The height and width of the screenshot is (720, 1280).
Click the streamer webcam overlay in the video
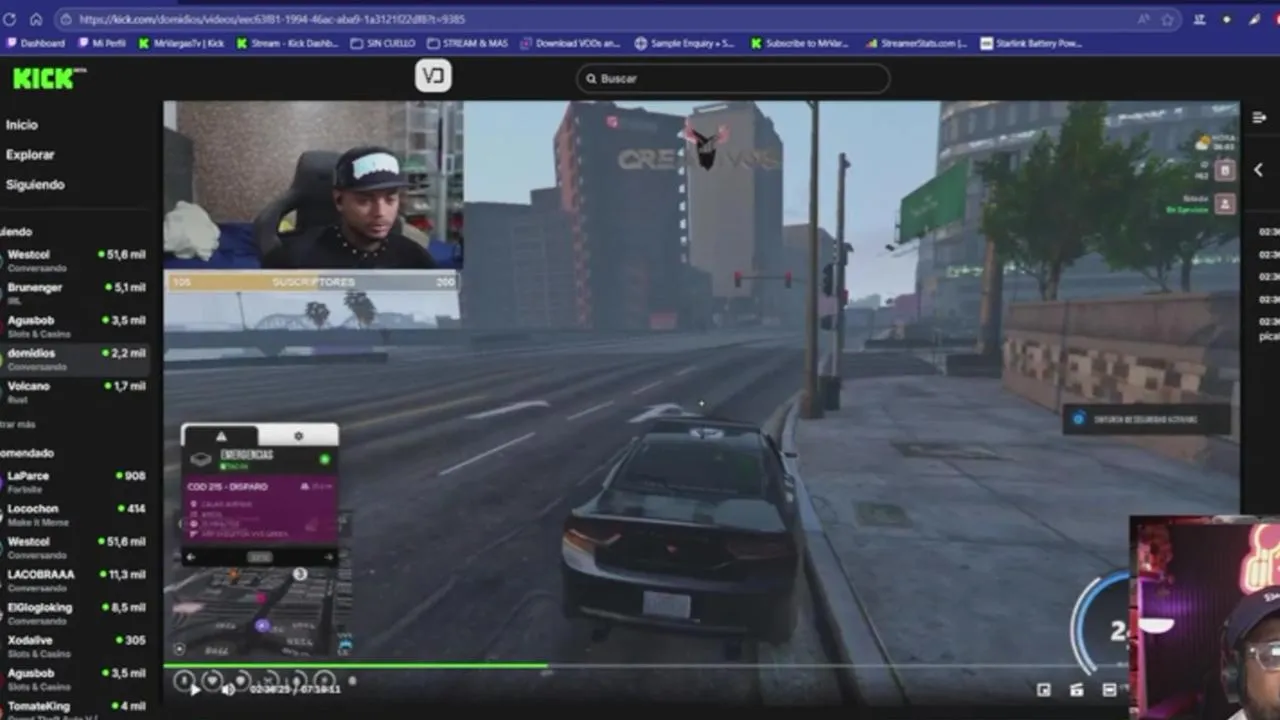click(x=313, y=185)
